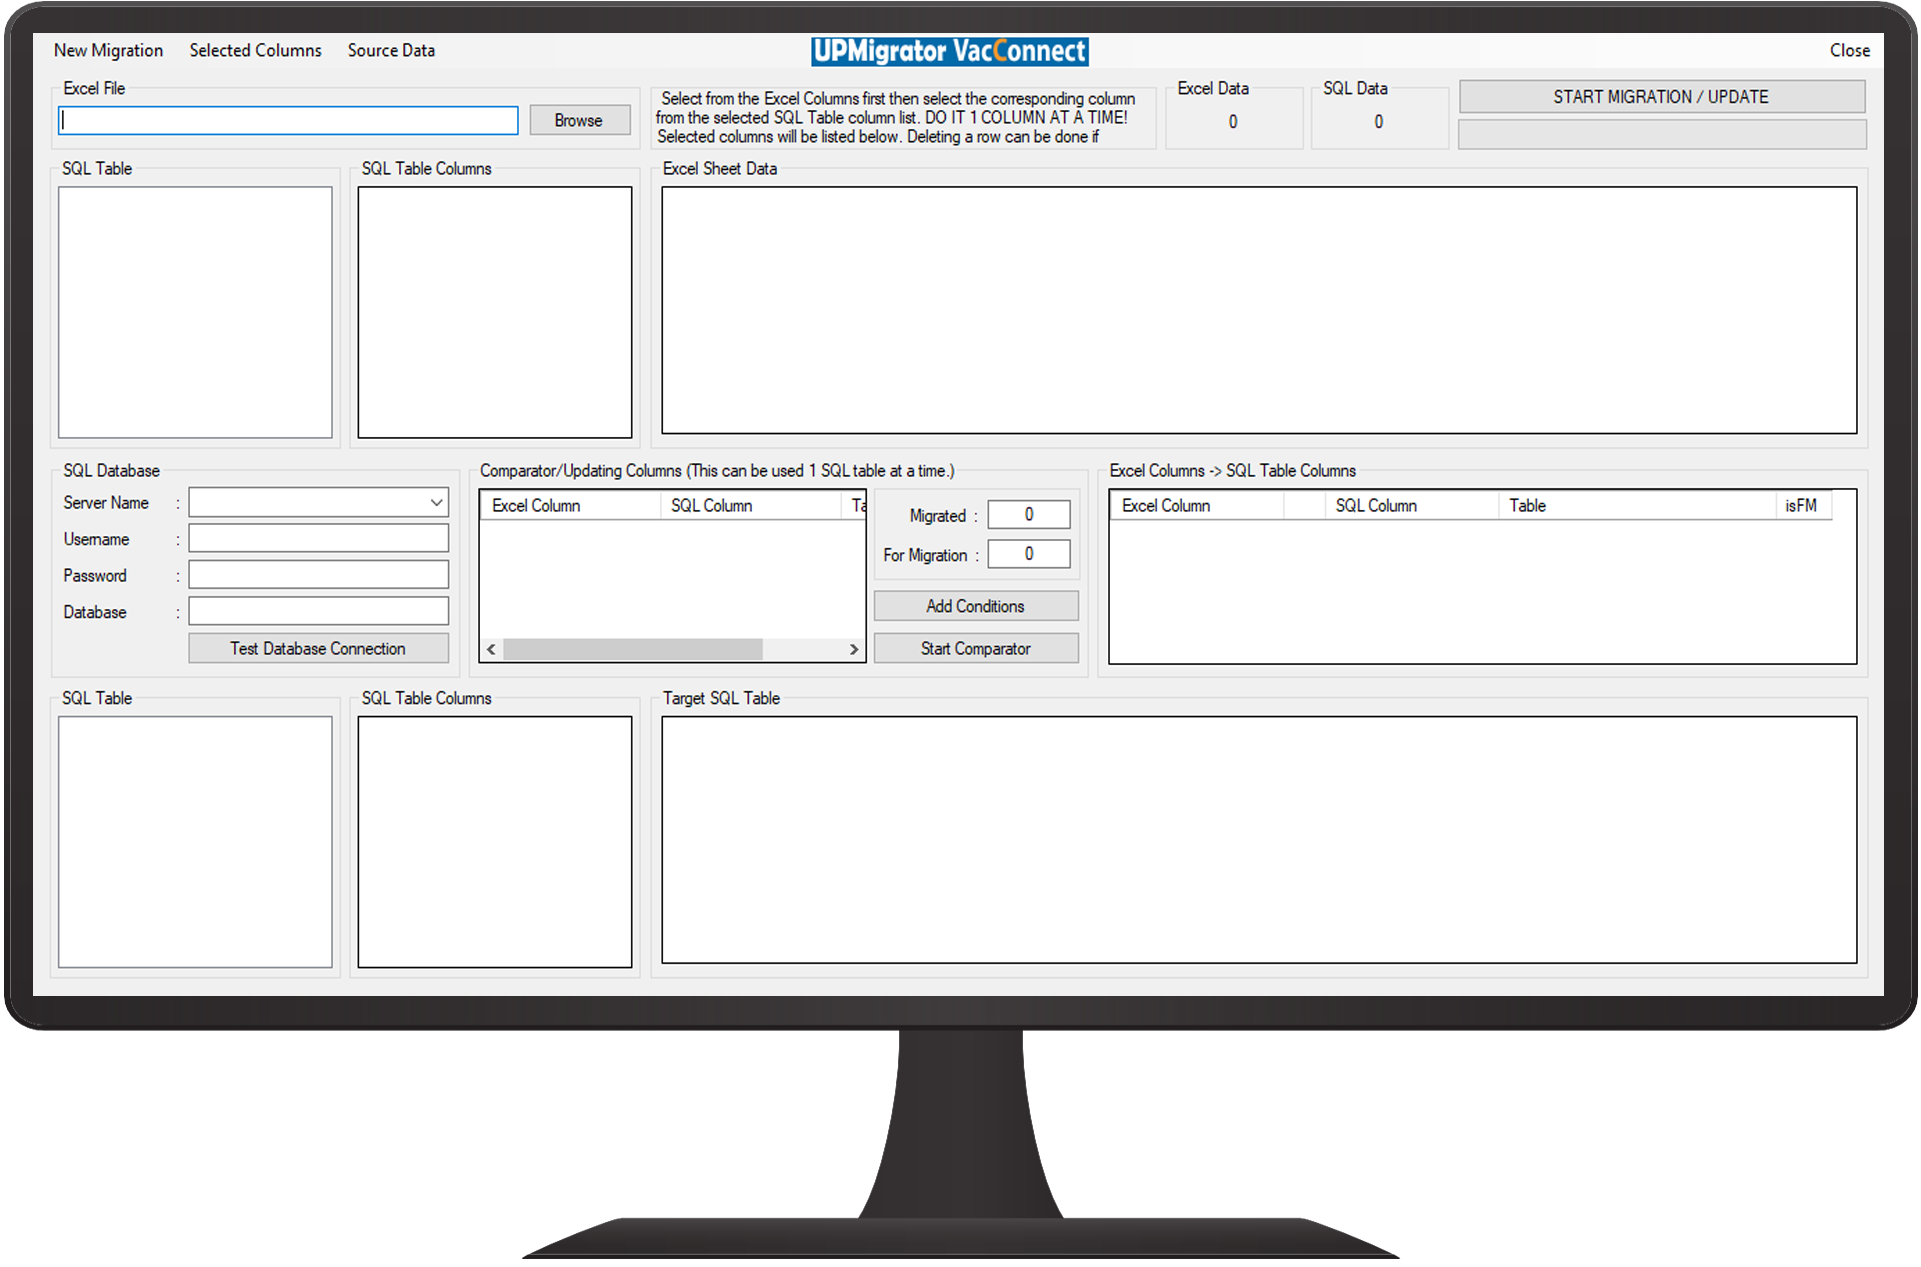Screen dimensions: 1921x1267
Task: Click the Close menu item
Action: coord(1849,50)
